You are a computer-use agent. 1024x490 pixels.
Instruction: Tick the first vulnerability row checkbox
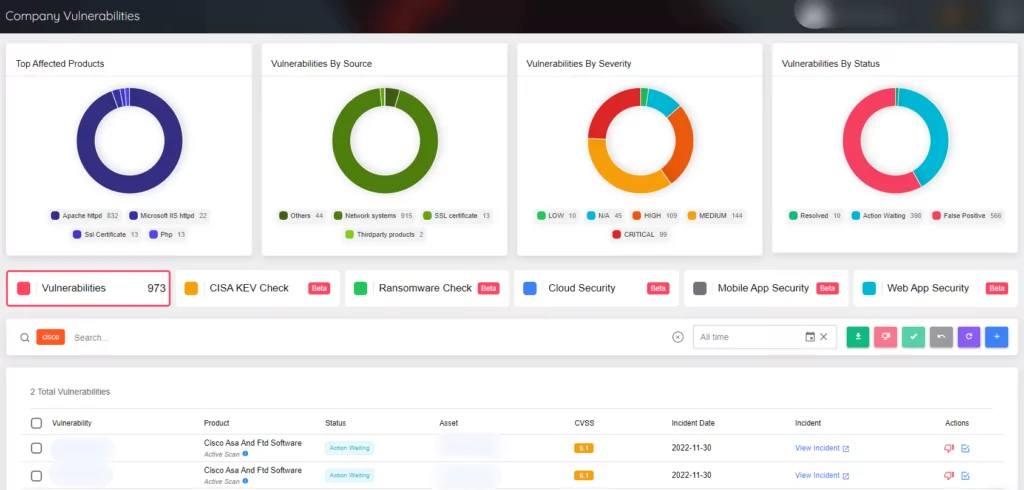(x=37, y=448)
